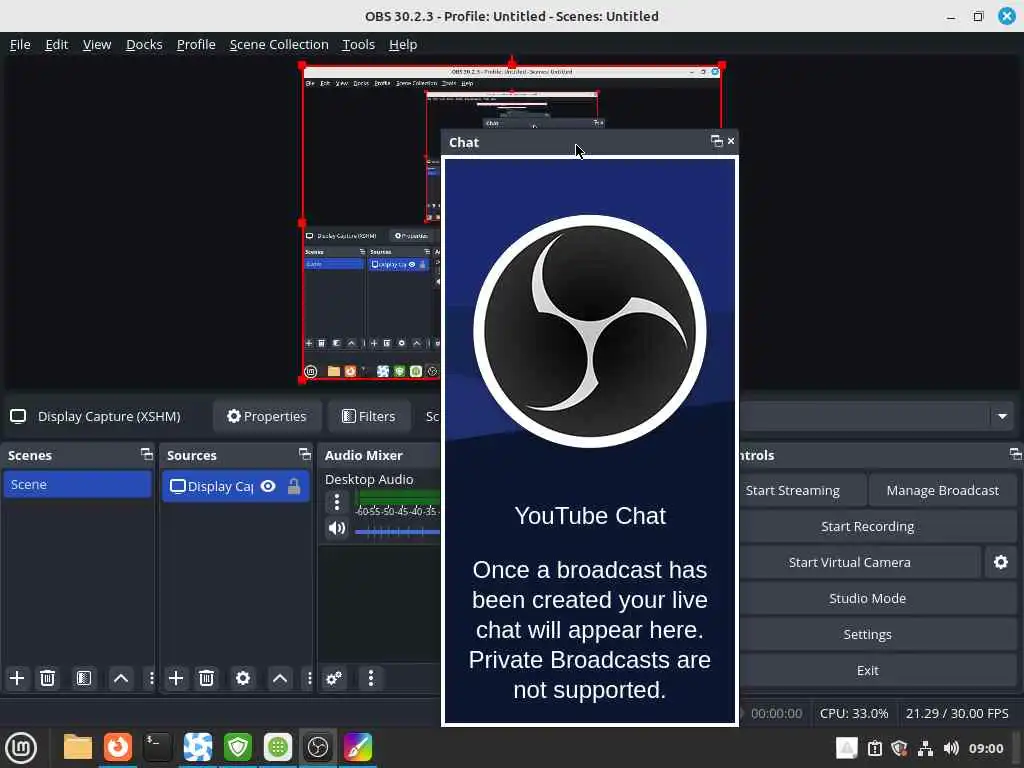This screenshot has height=768, width=1024.
Task: Open the Profile menu
Action: (x=196, y=44)
